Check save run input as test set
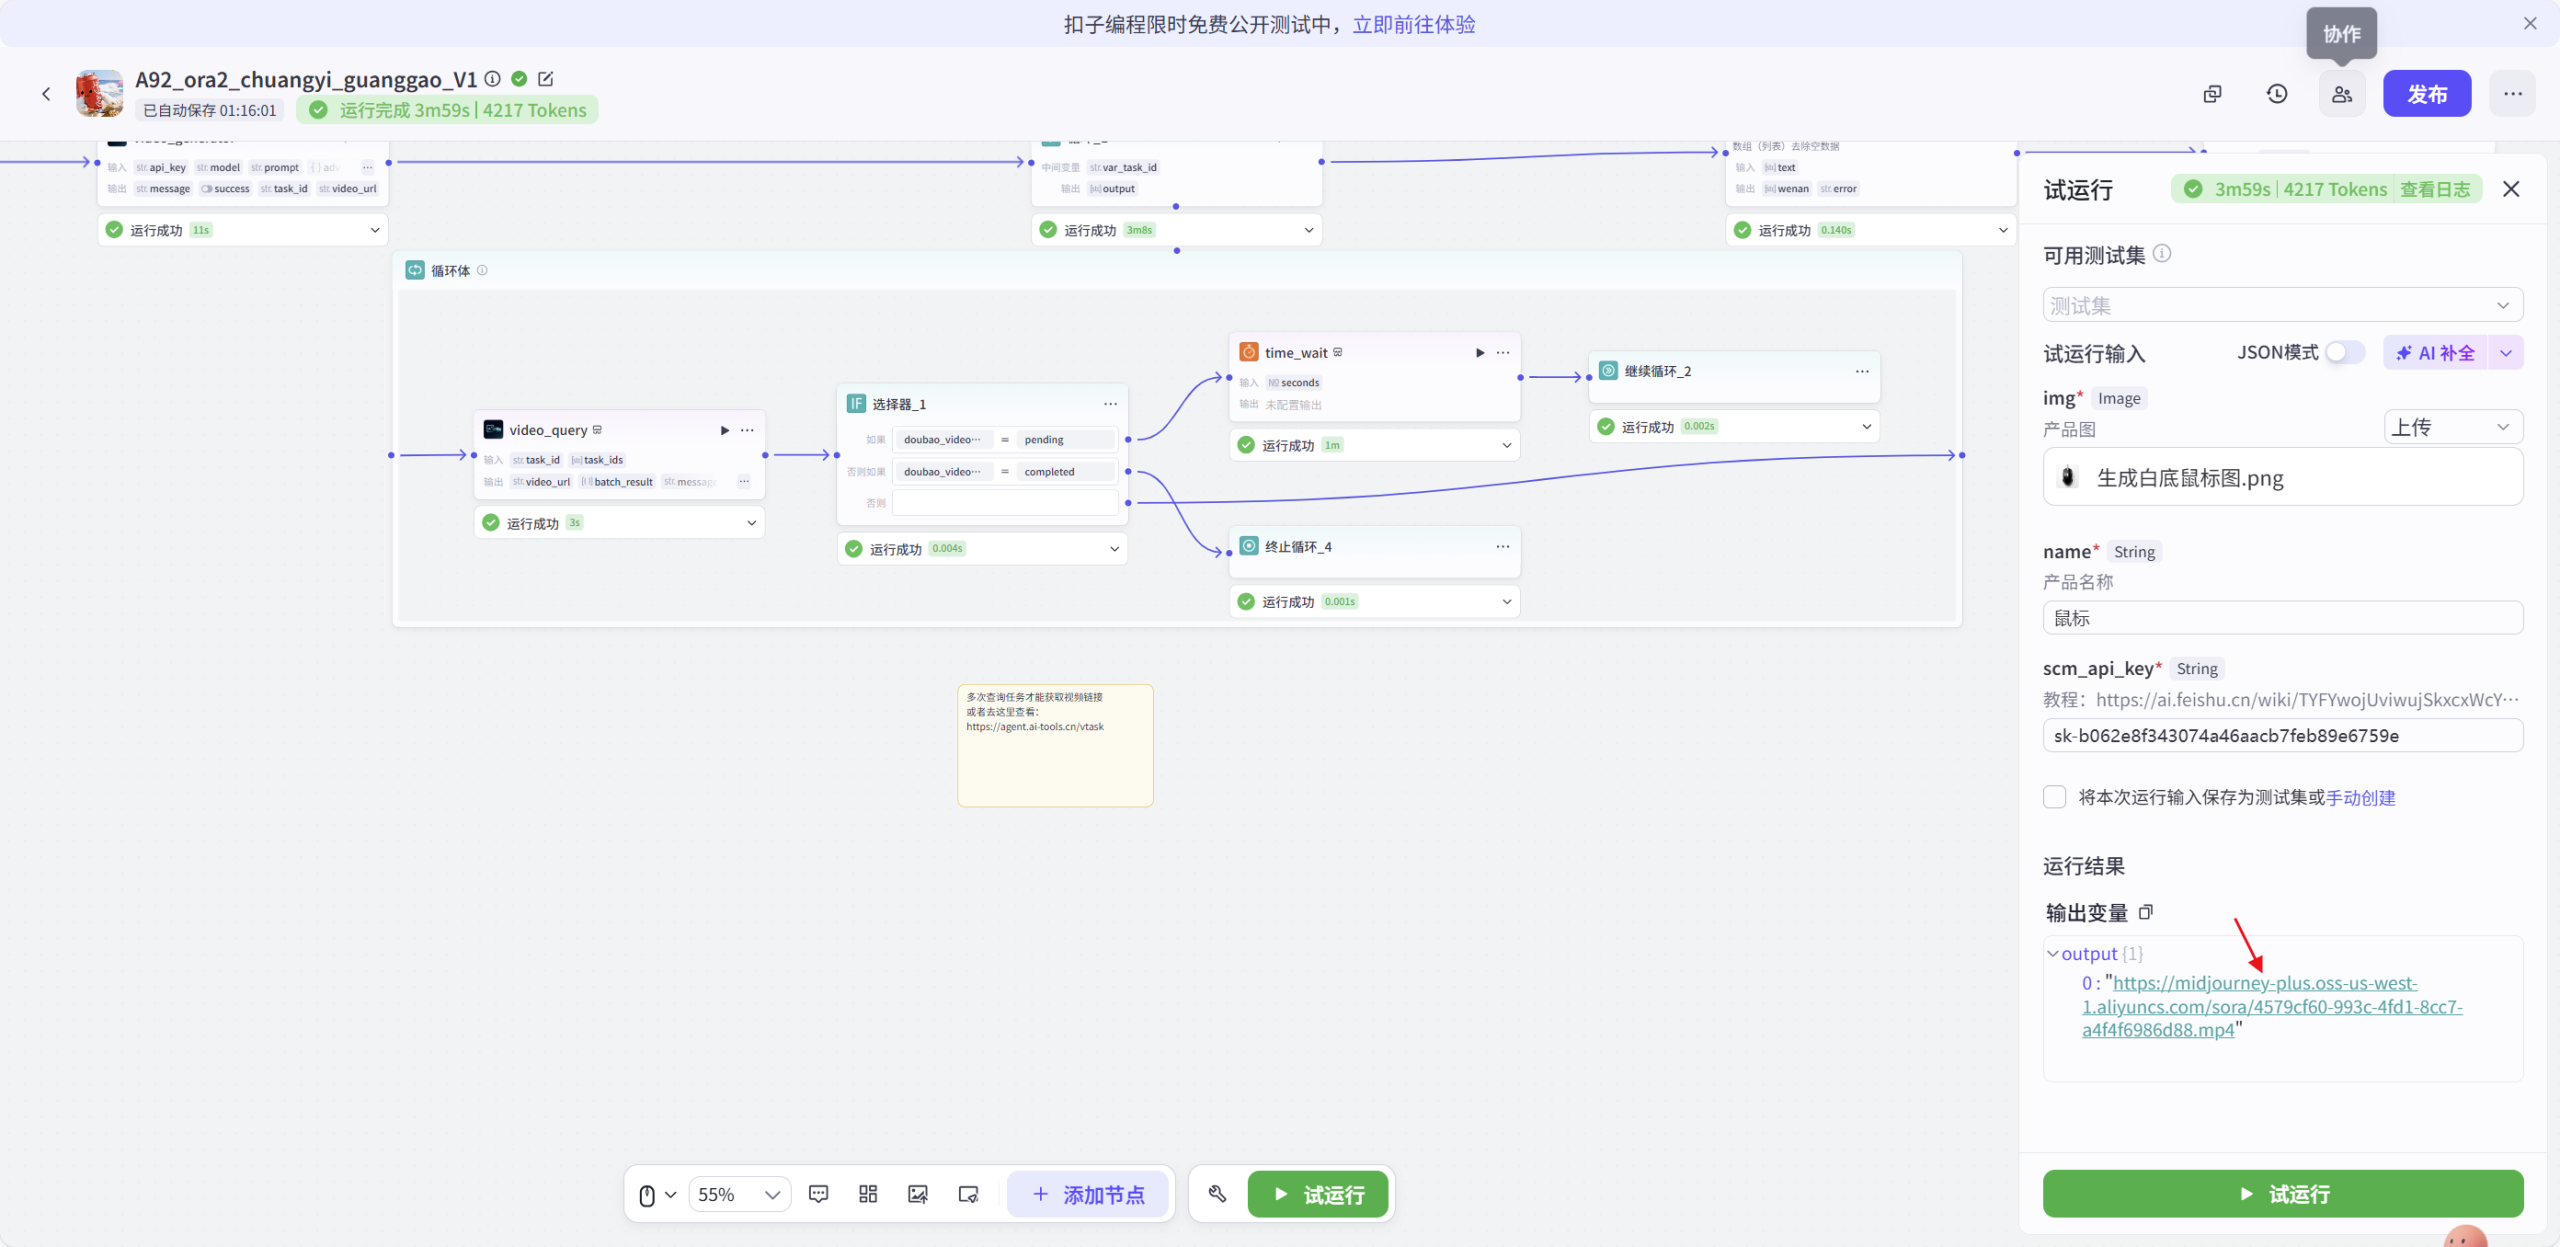This screenshot has height=1247, width=2560. [2055, 797]
